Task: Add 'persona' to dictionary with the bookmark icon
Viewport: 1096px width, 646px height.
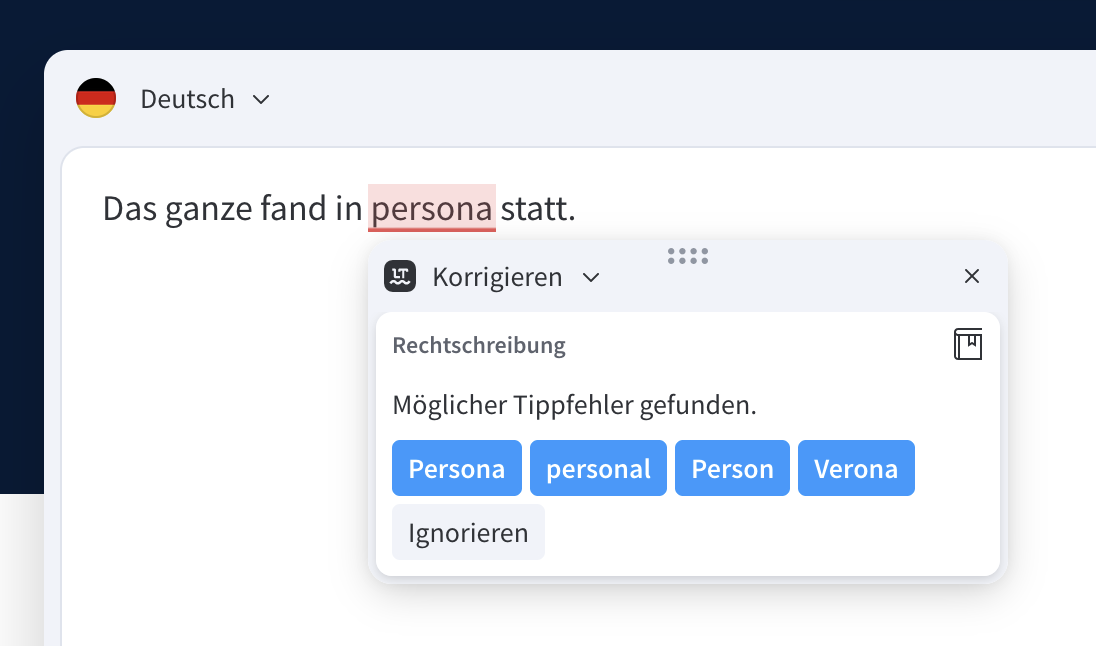Action: pos(968,344)
